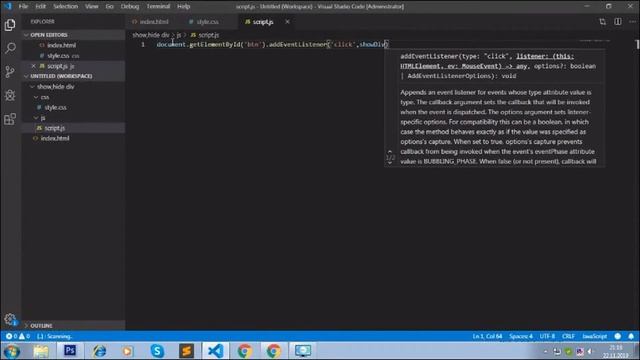Open the File menu
The height and width of the screenshot is (360, 640).
coord(23,6)
